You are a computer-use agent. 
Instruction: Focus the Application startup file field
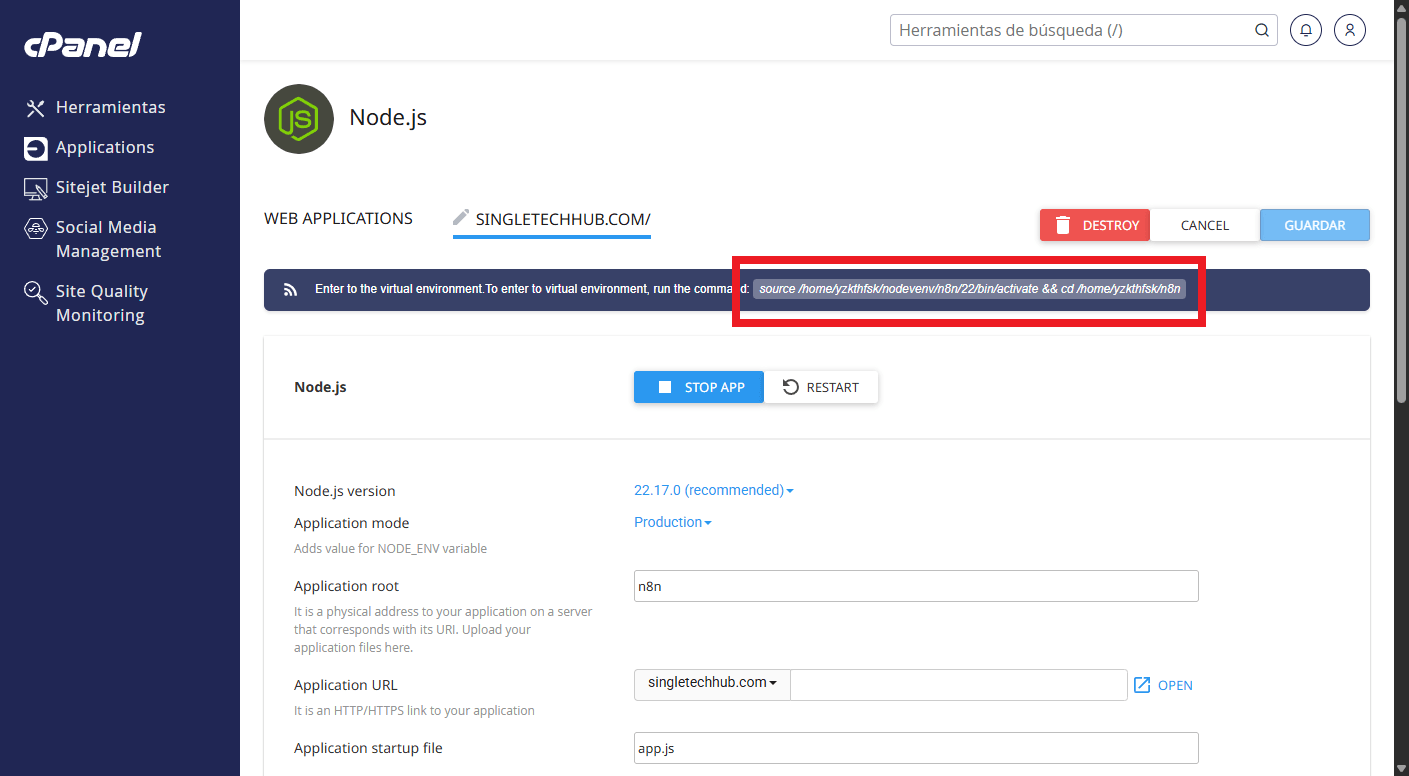click(x=916, y=748)
